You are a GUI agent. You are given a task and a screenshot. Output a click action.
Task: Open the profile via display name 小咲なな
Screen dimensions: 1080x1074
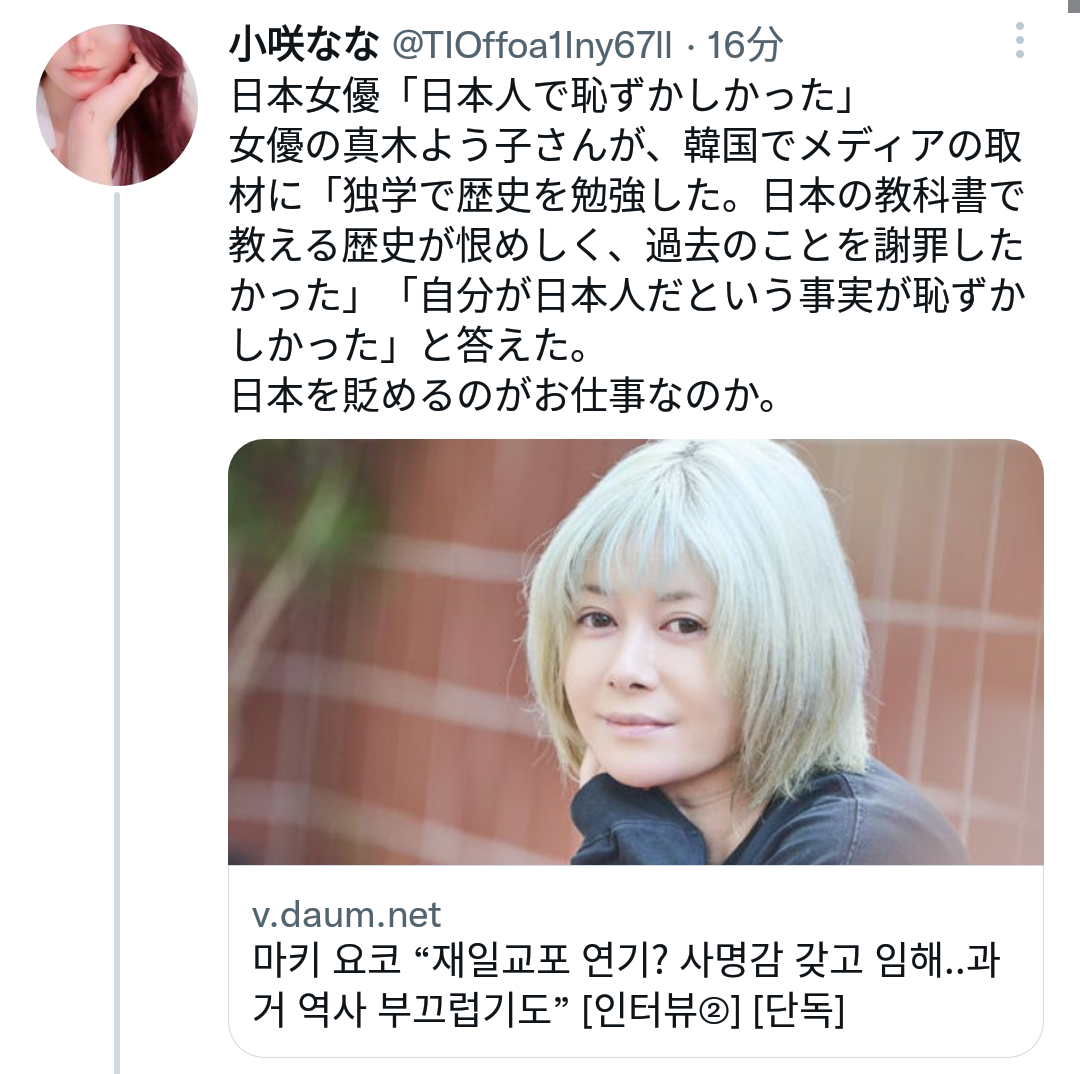coord(304,45)
